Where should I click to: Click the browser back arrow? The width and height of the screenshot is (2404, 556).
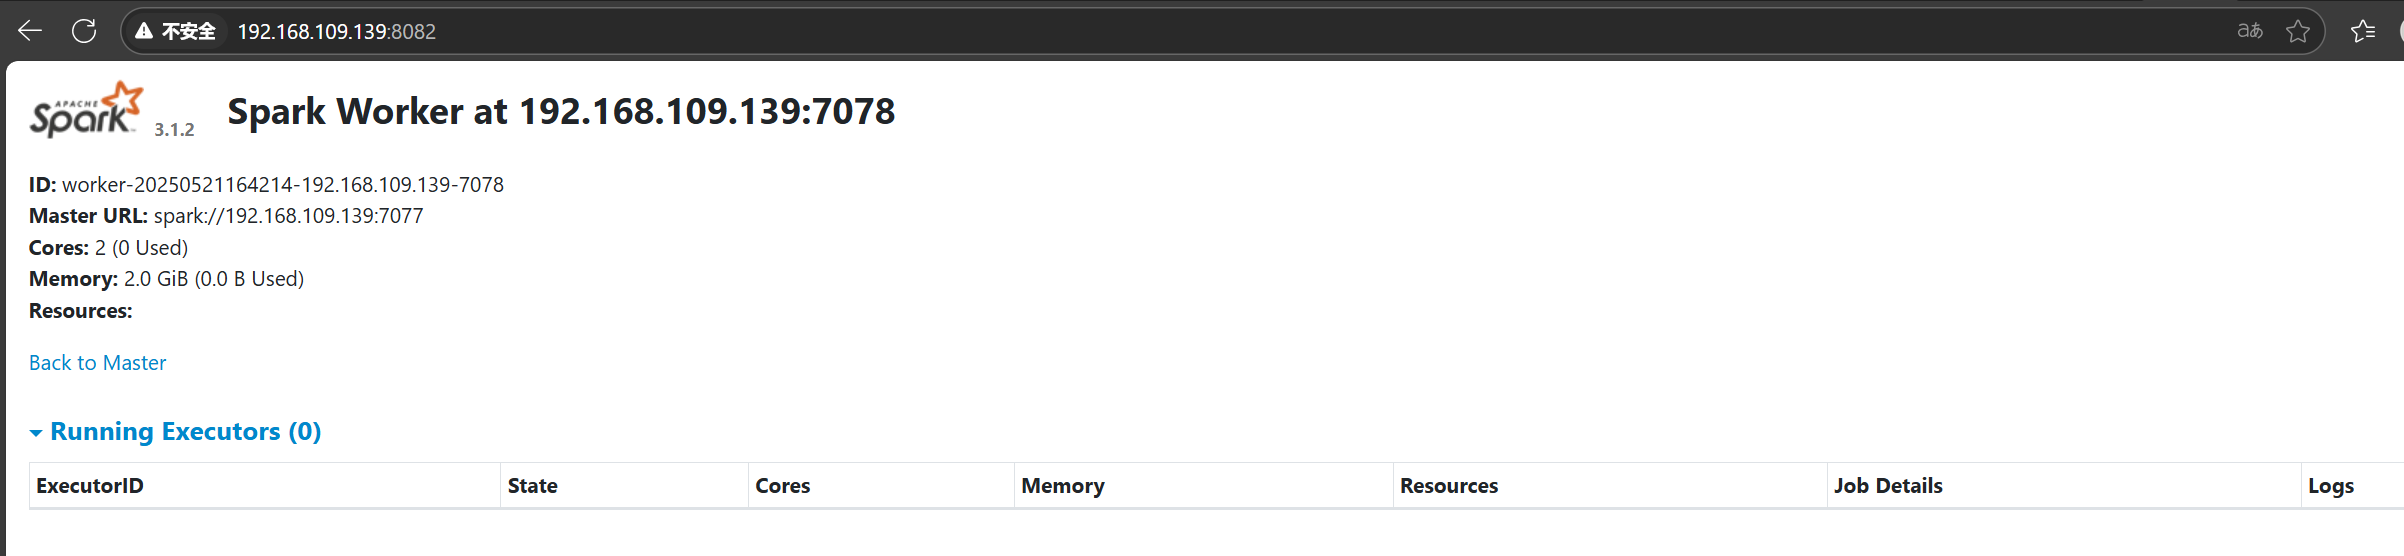[30, 31]
